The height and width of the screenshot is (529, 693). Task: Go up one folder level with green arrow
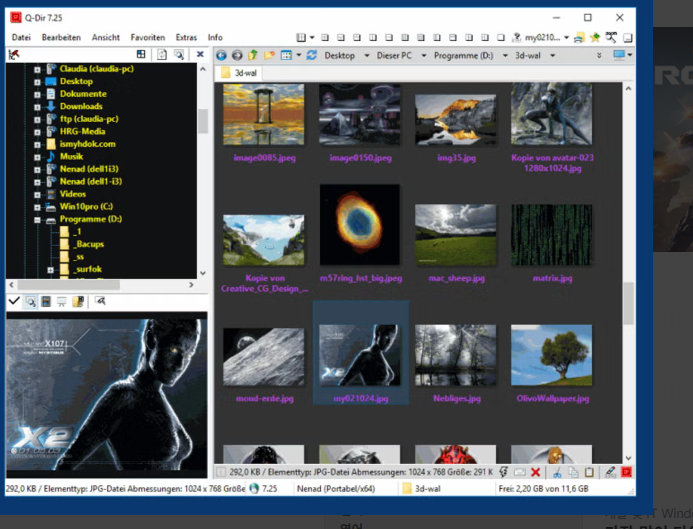(x=253, y=55)
